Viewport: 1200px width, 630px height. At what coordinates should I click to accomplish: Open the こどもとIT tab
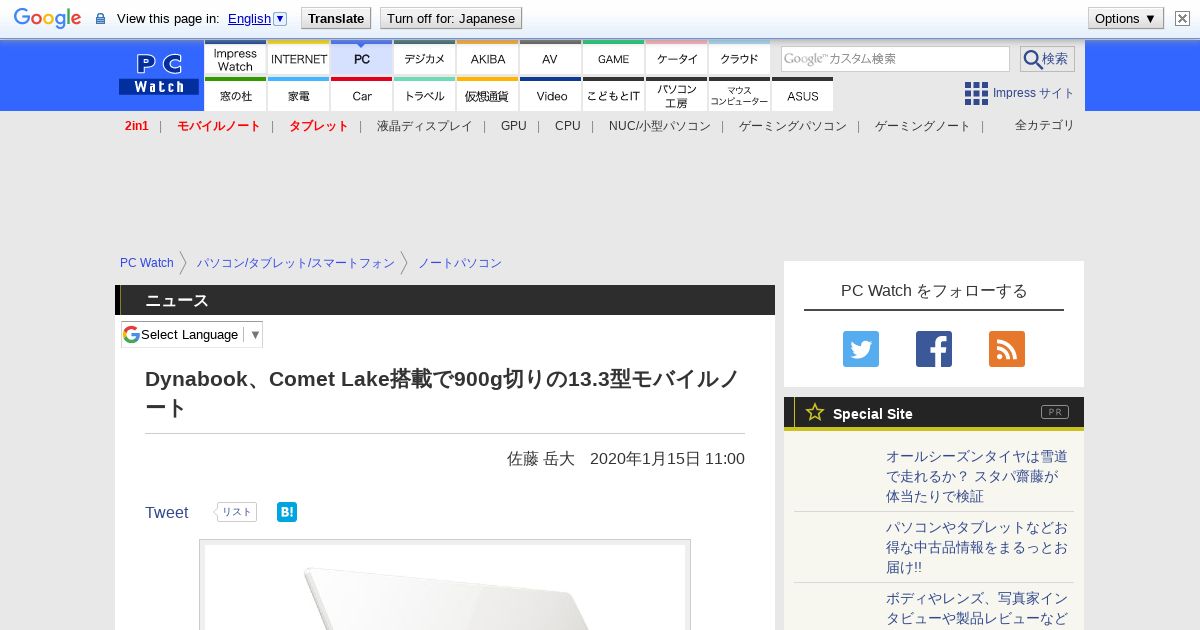[614, 95]
